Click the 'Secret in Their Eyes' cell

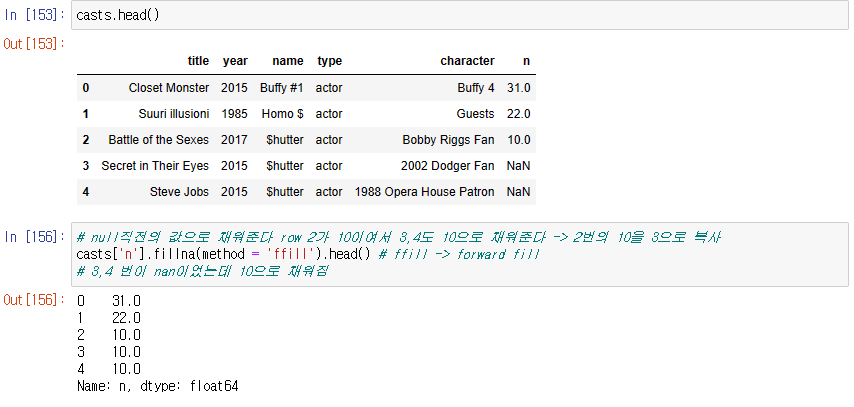(155, 166)
